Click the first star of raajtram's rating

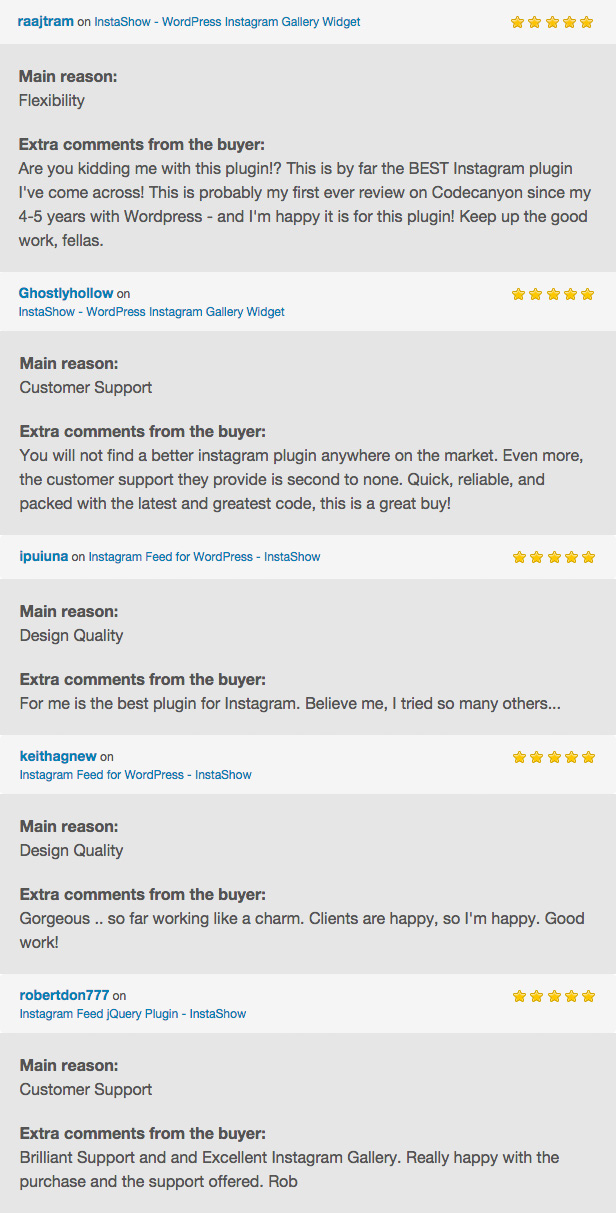pyautogui.click(x=518, y=22)
